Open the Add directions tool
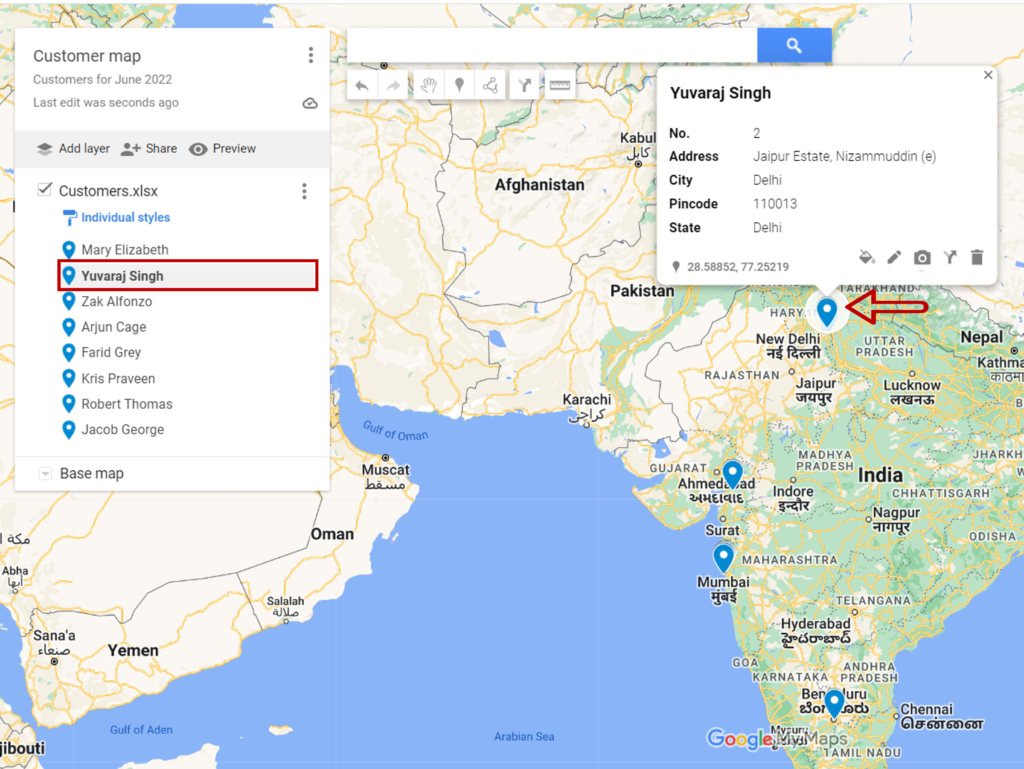Image resolution: width=1024 pixels, height=769 pixels. [524, 84]
